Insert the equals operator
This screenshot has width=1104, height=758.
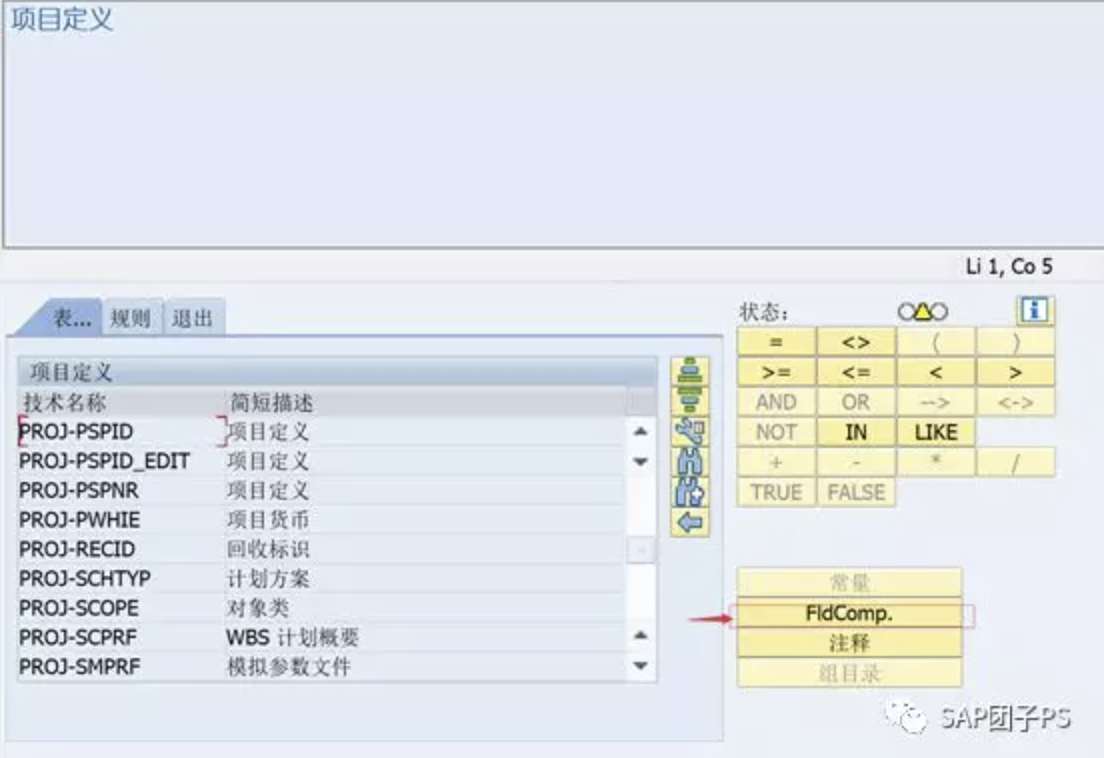coord(776,342)
